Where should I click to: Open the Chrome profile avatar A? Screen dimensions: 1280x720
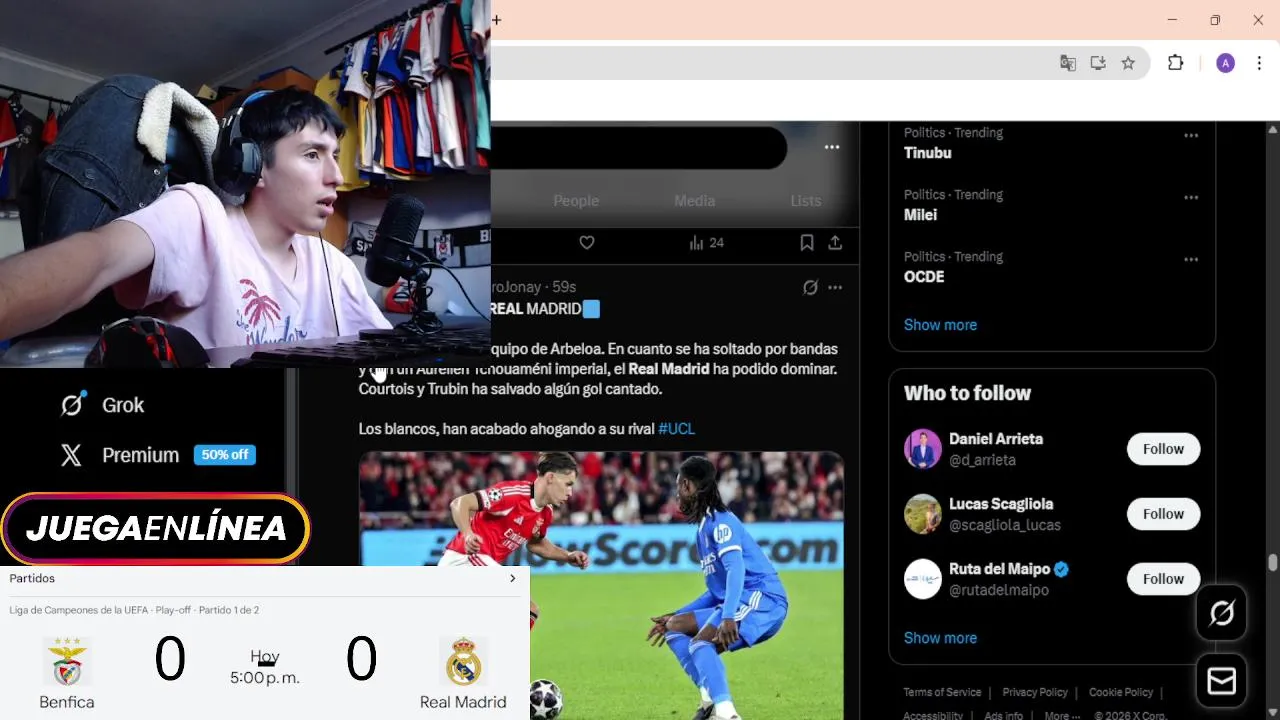[1225, 63]
